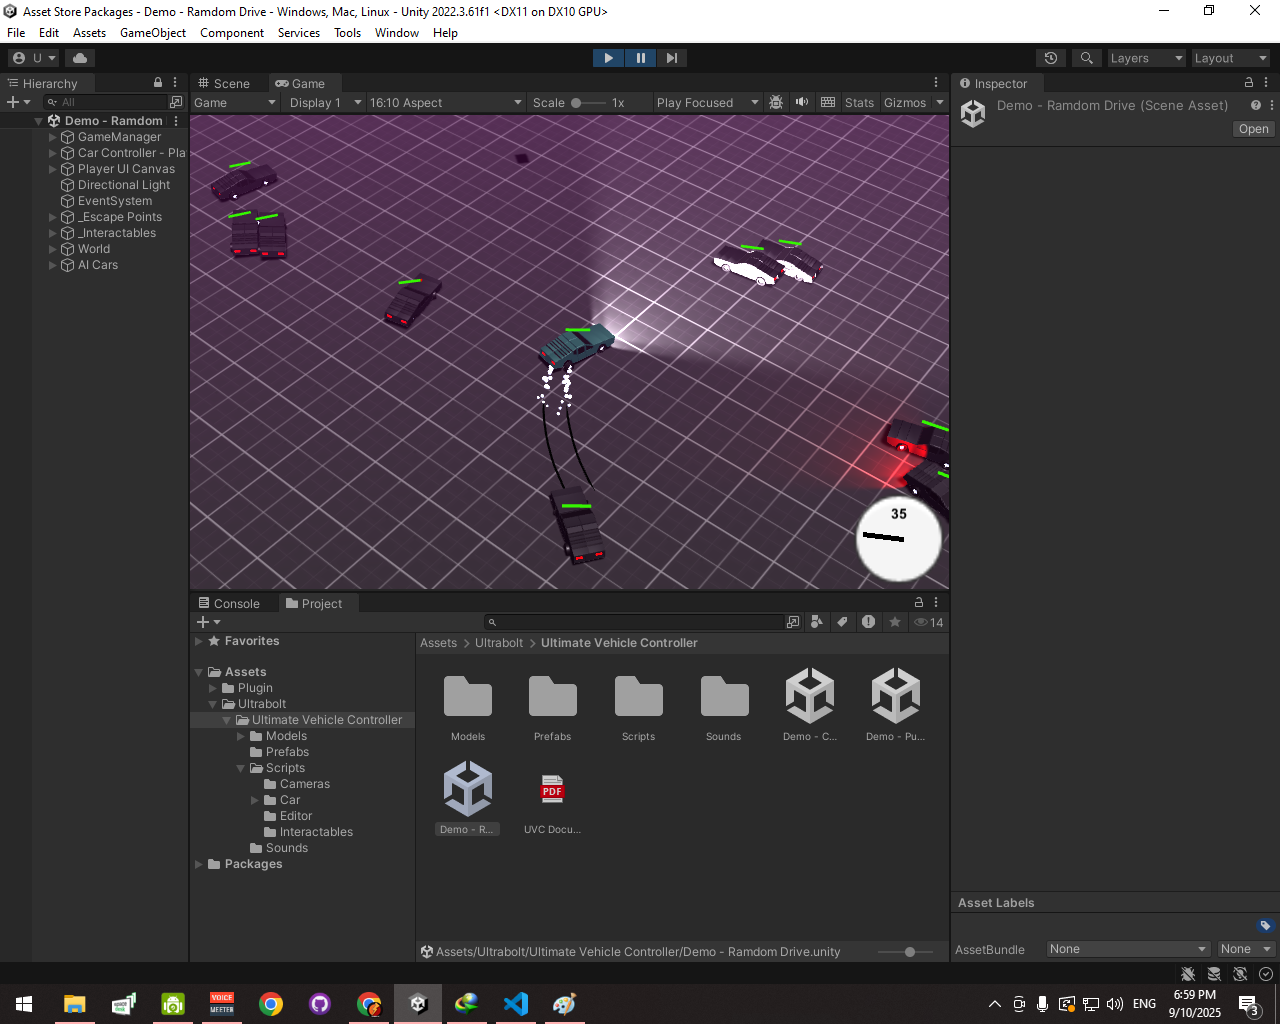The width and height of the screenshot is (1280, 1024).
Task: Pause the running game
Action: click(x=640, y=58)
